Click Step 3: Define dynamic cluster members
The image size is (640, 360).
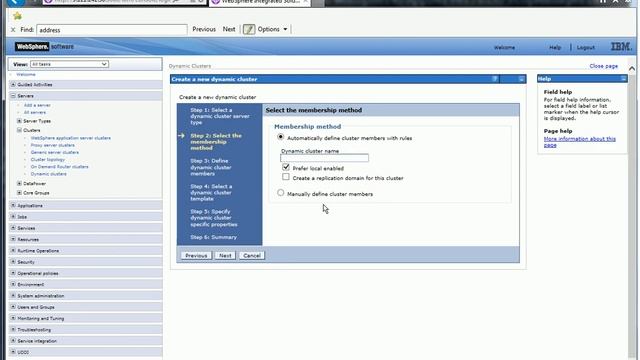[211, 167]
